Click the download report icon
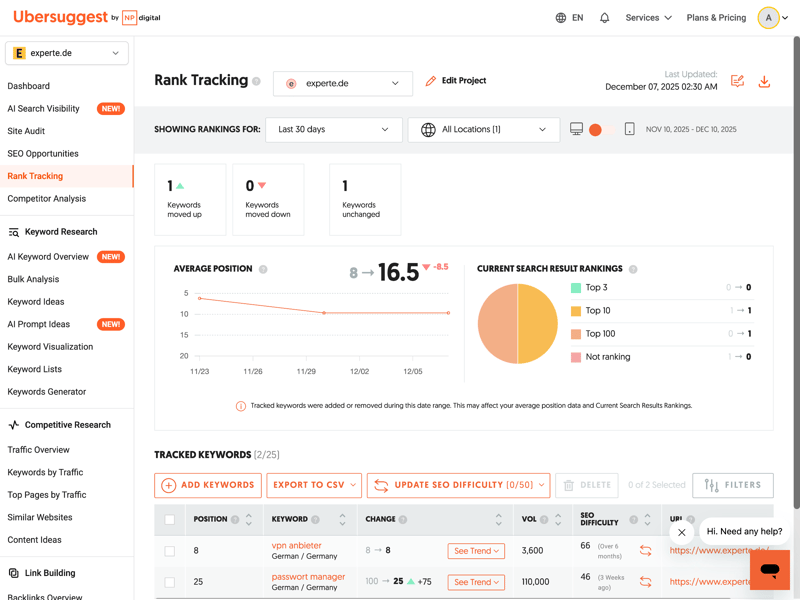This screenshot has height=600, width=800. click(x=764, y=81)
